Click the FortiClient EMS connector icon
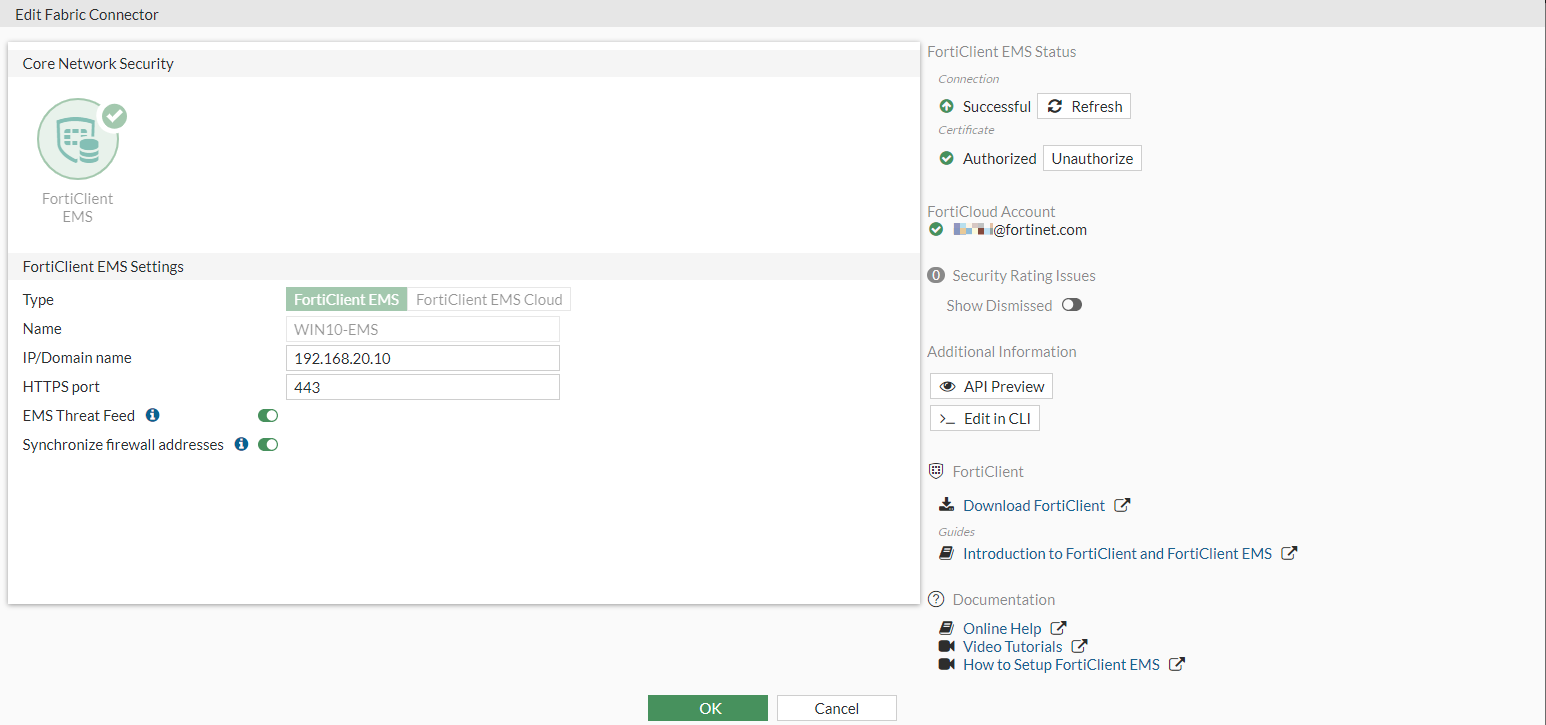Image resolution: width=1546 pixels, height=725 pixels. pyautogui.click(x=79, y=138)
